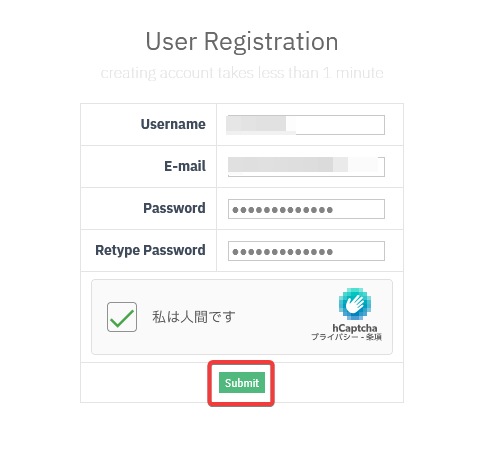Screen dimensions: 489x450
Task: Focus the Username input field
Action: 305,125
